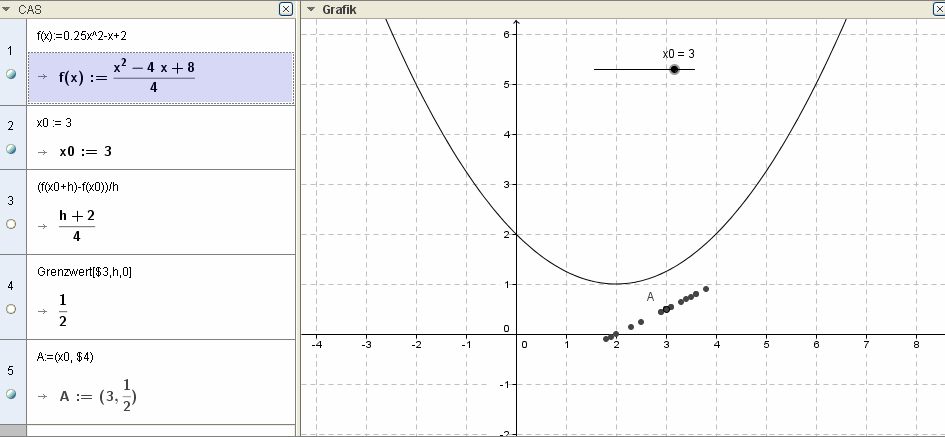Collapse the Grafik panel triangle

(311, 9)
